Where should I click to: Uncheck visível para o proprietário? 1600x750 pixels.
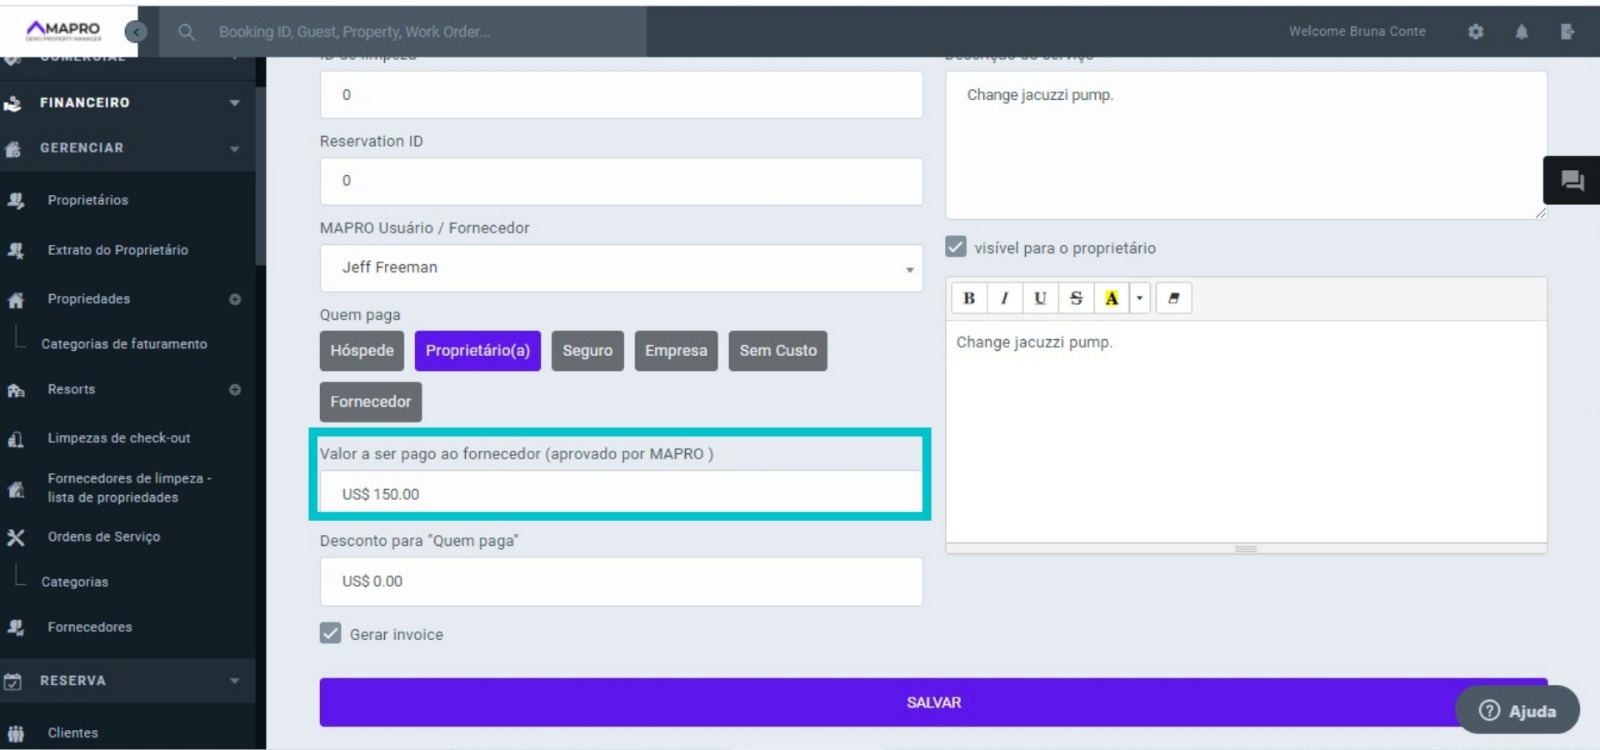[956, 247]
